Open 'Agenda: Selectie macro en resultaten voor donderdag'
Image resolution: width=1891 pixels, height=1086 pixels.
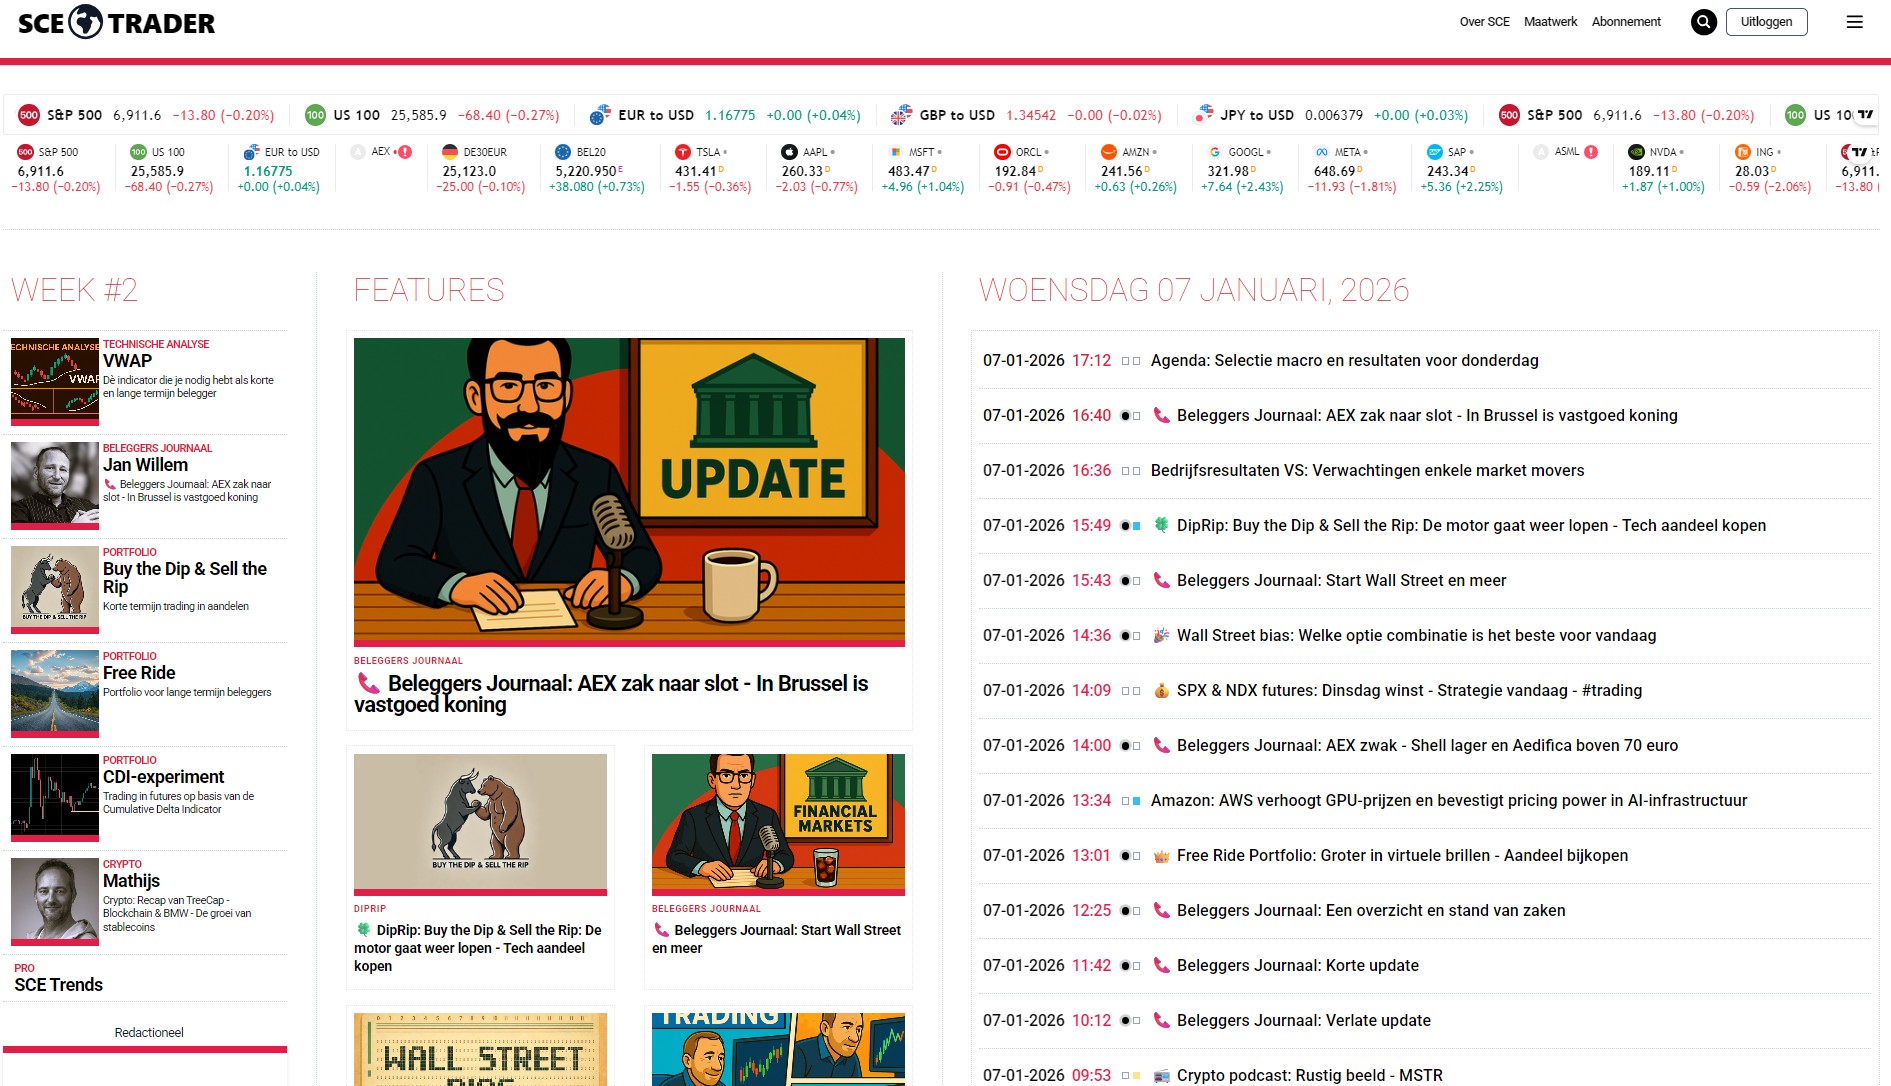click(x=1344, y=360)
